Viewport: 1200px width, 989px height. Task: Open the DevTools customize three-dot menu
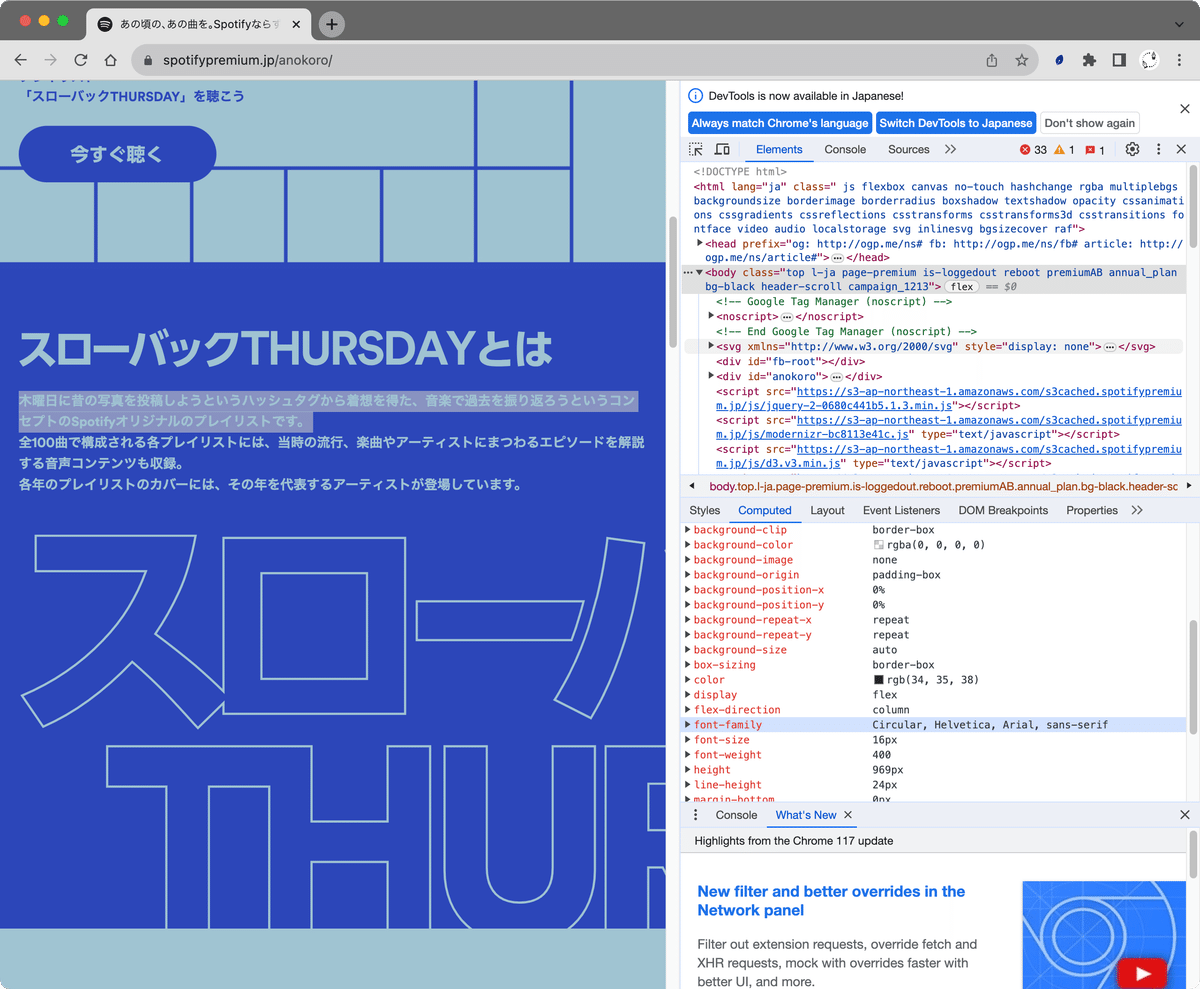[x=1159, y=149]
